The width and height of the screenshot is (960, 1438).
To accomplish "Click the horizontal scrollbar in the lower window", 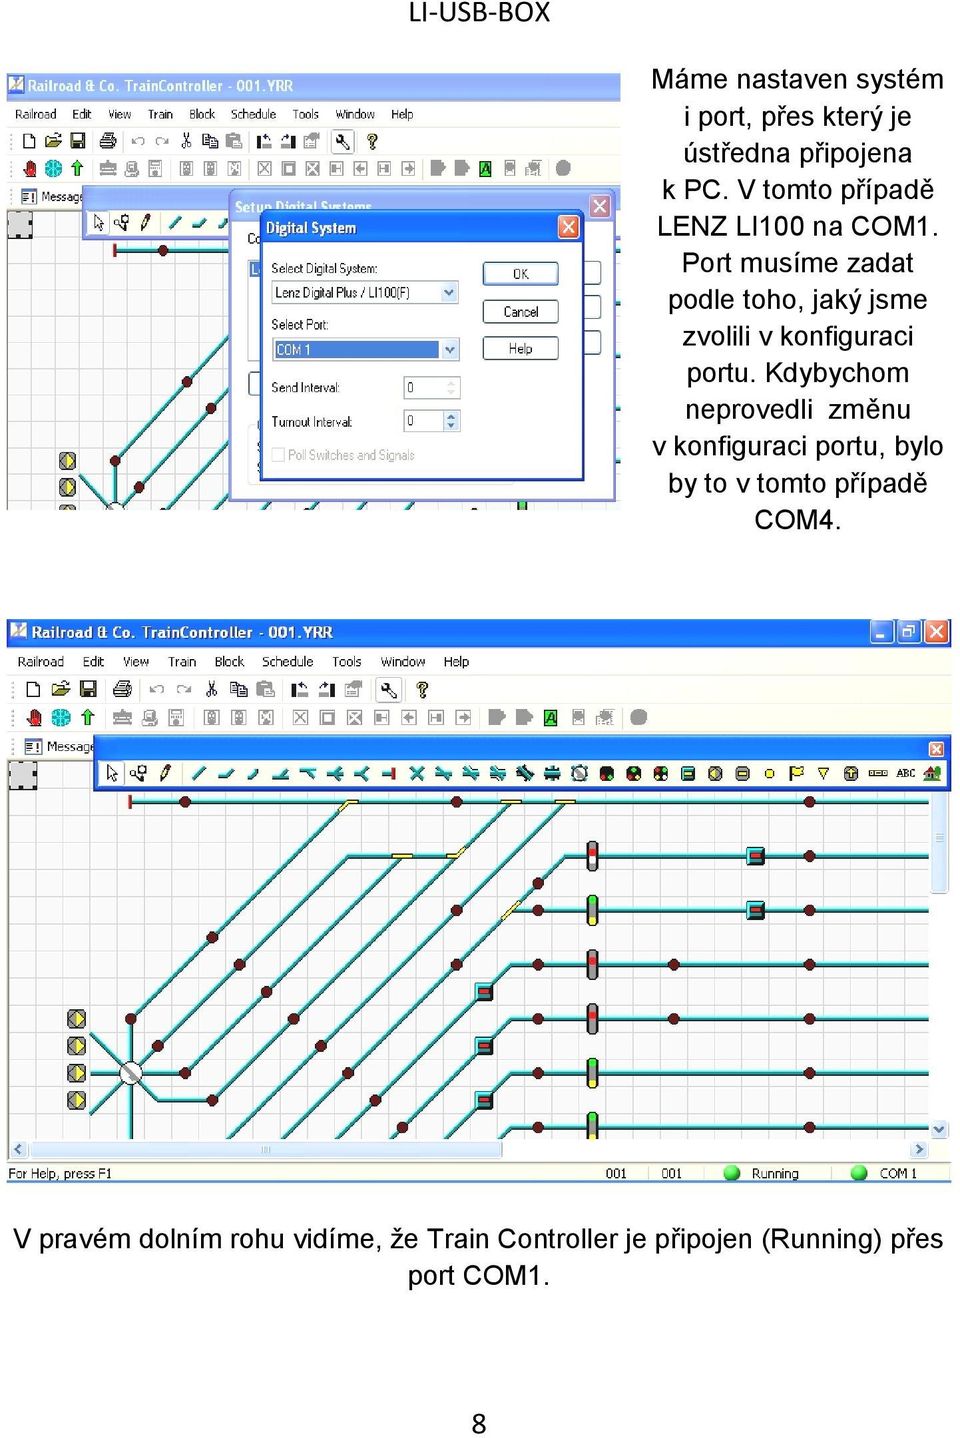I will 468,1150.
